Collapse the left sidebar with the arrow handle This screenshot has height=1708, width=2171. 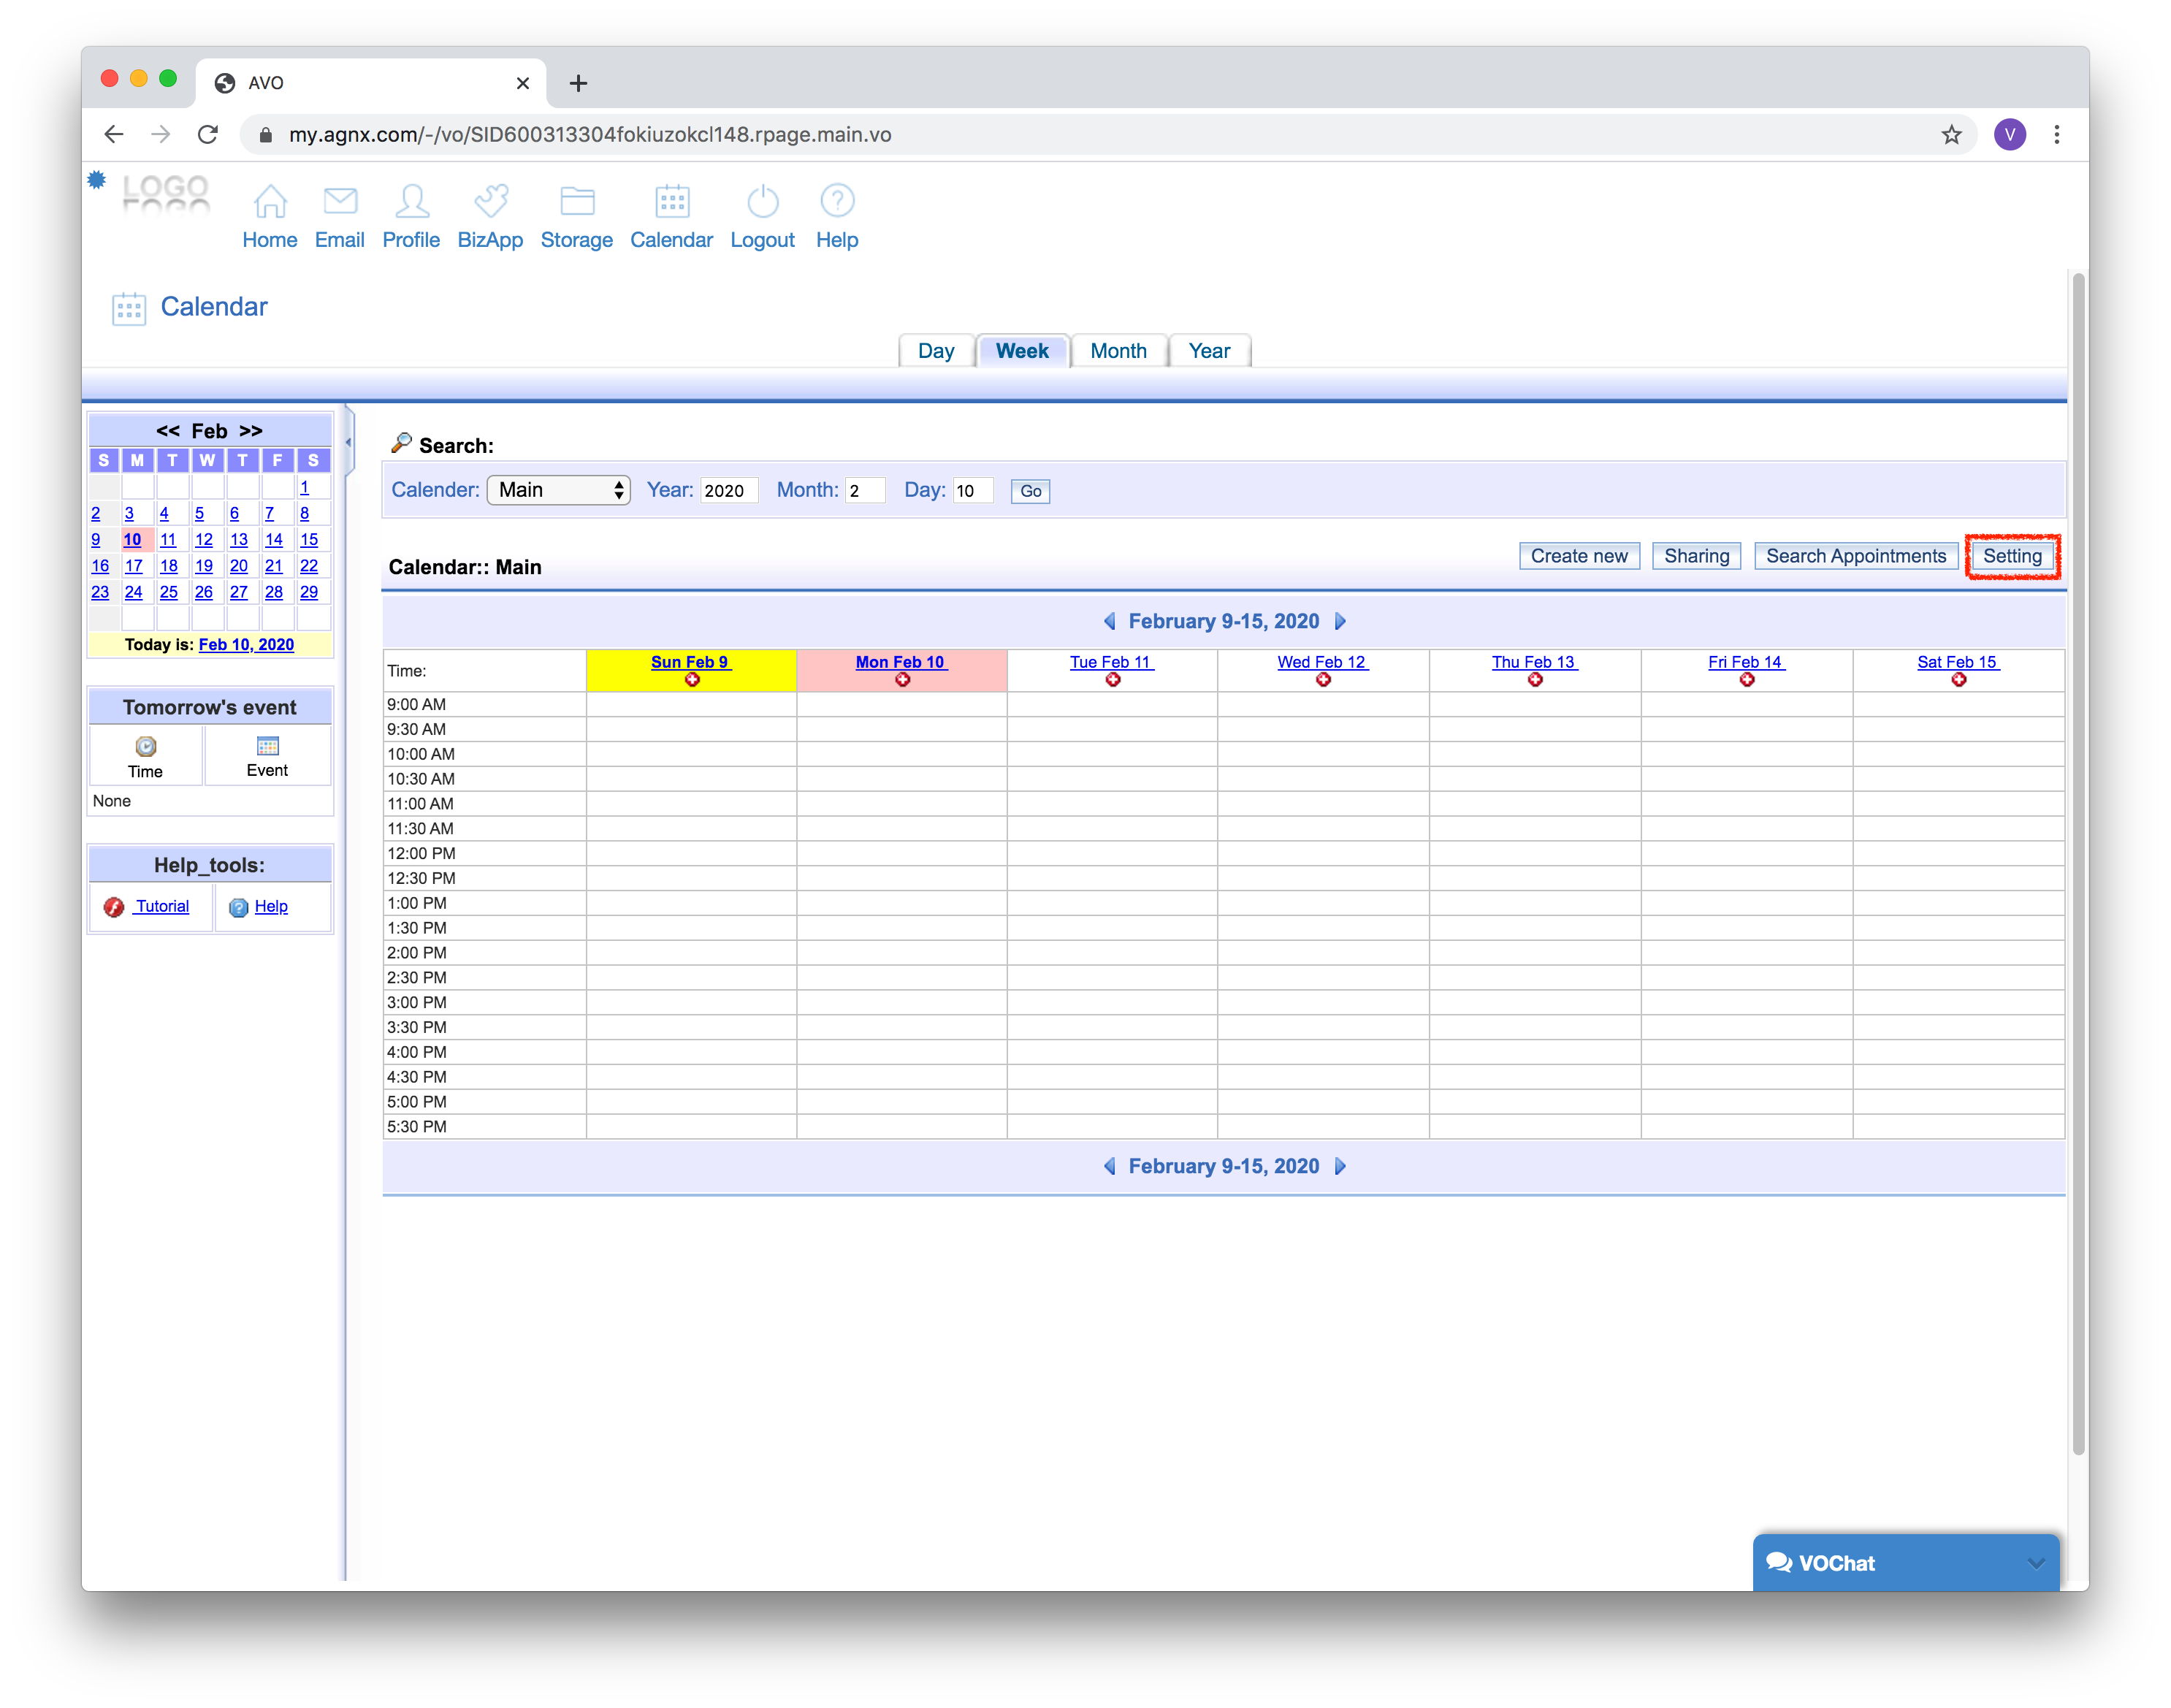coord(349,441)
